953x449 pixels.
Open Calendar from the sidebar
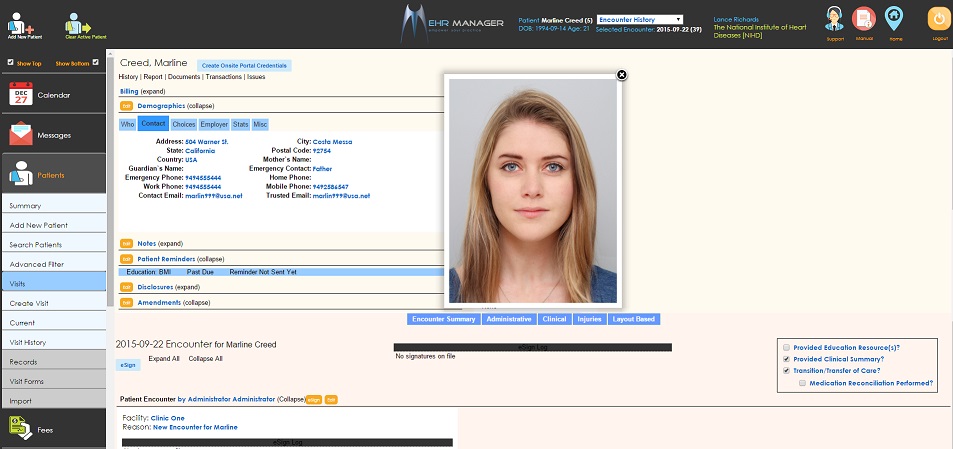53,95
